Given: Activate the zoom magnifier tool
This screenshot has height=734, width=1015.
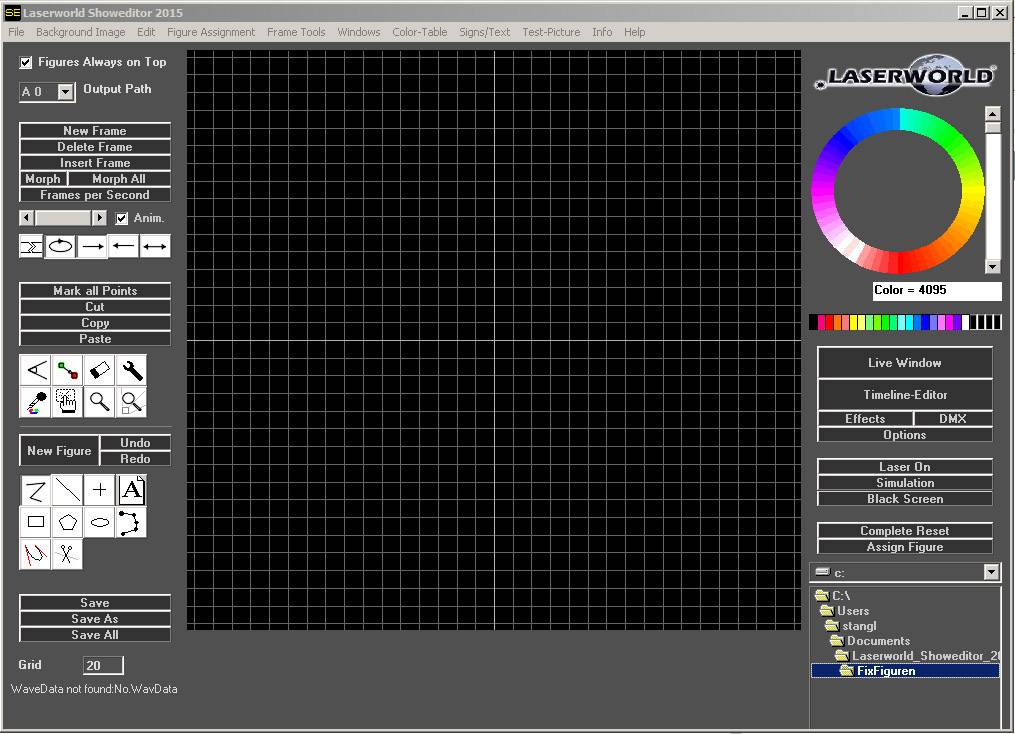Looking at the screenshot, I should point(99,401).
